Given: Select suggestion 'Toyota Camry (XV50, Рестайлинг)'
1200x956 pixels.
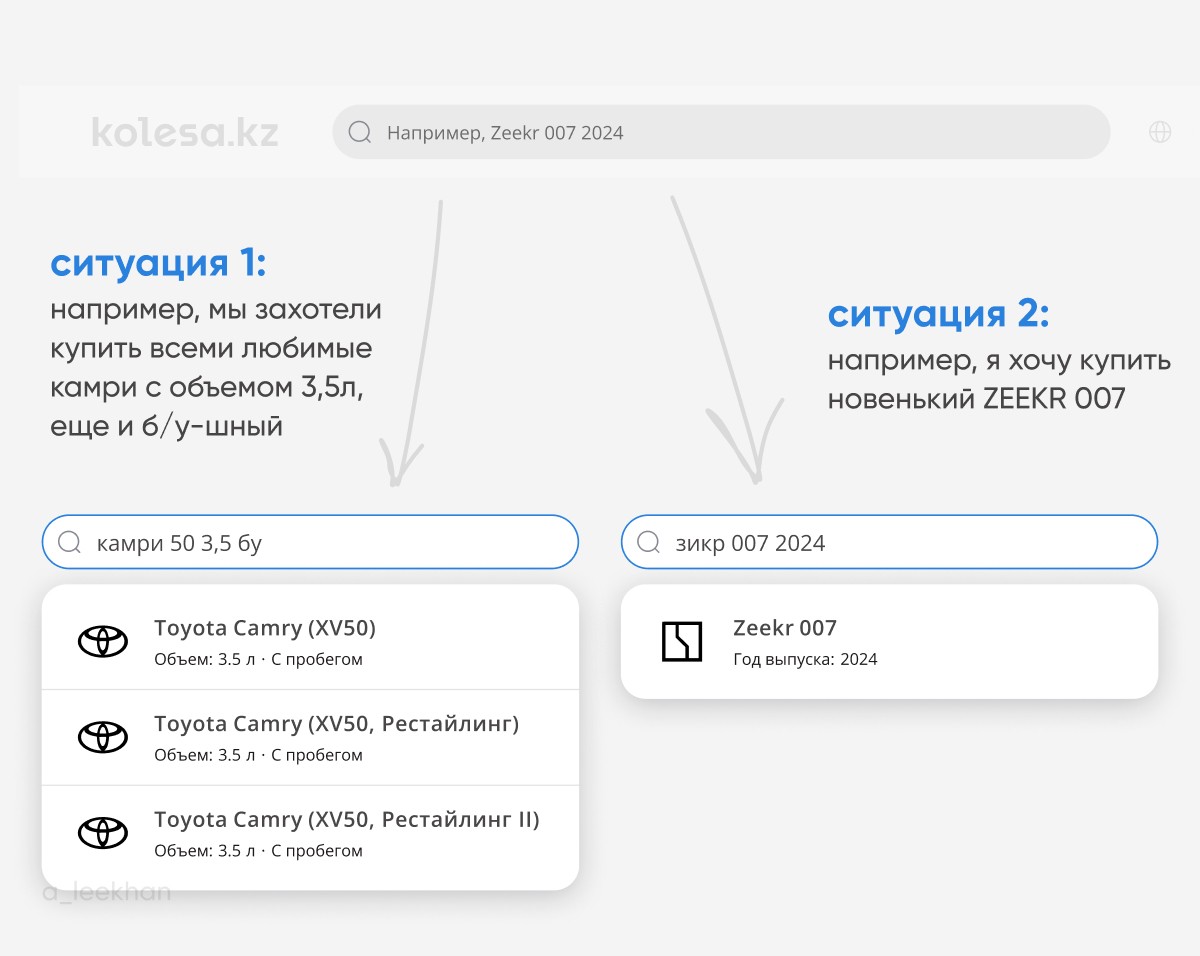Looking at the screenshot, I should pyautogui.click(x=310, y=737).
